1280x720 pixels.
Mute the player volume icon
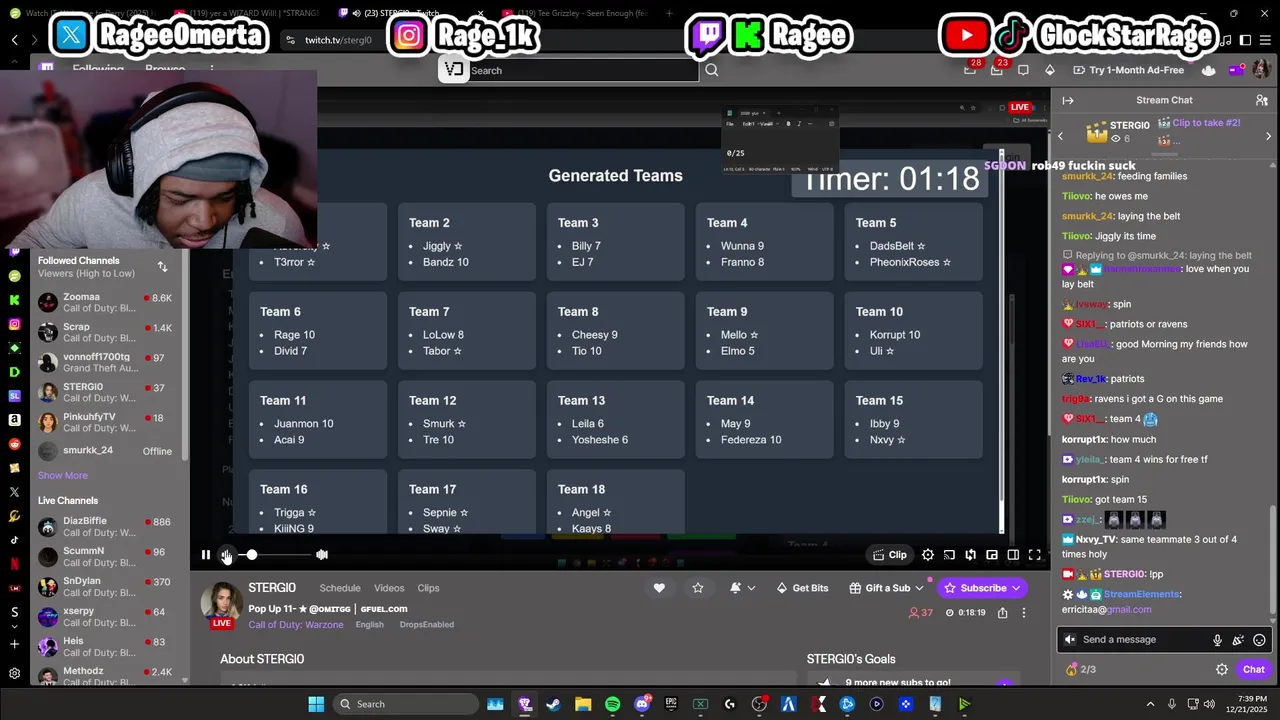227,555
